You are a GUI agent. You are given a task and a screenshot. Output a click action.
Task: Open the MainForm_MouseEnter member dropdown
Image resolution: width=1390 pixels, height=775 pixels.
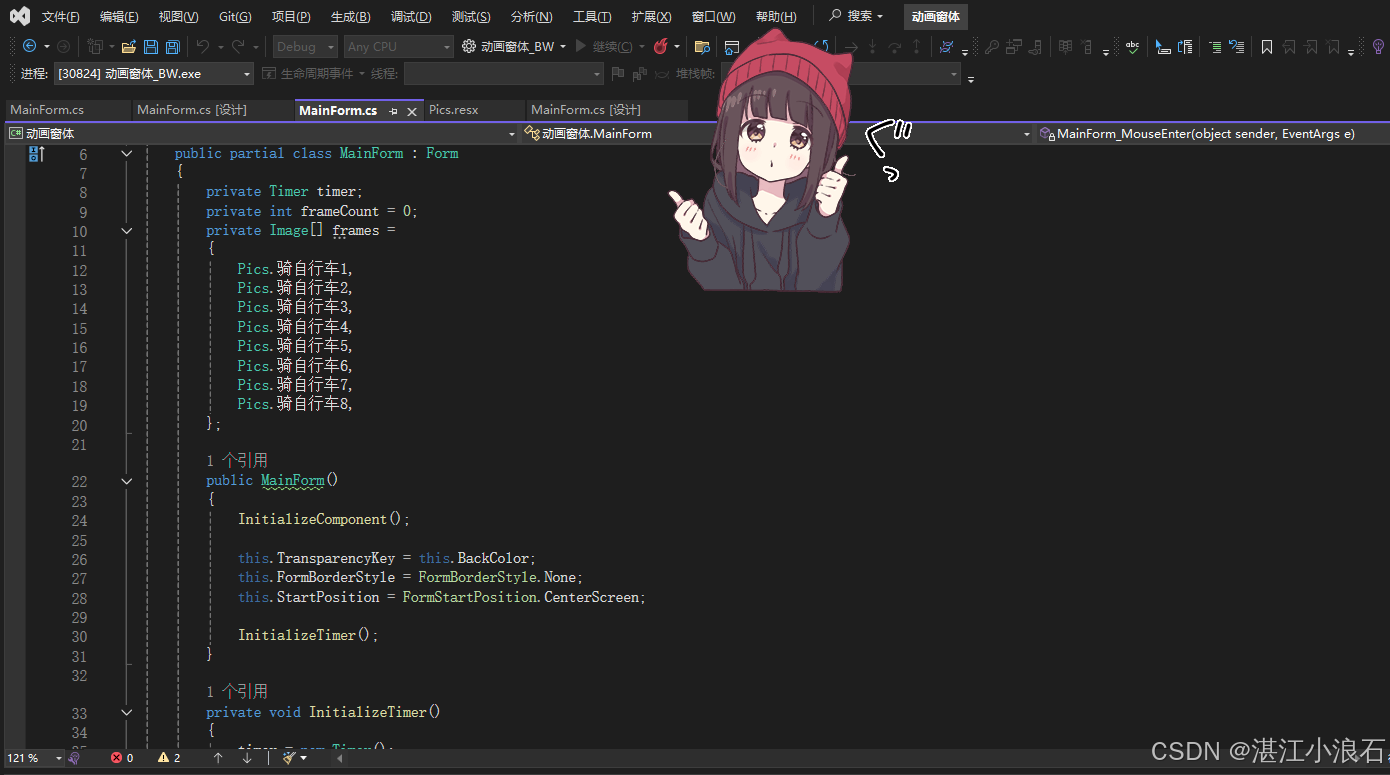pos(1211,133)
